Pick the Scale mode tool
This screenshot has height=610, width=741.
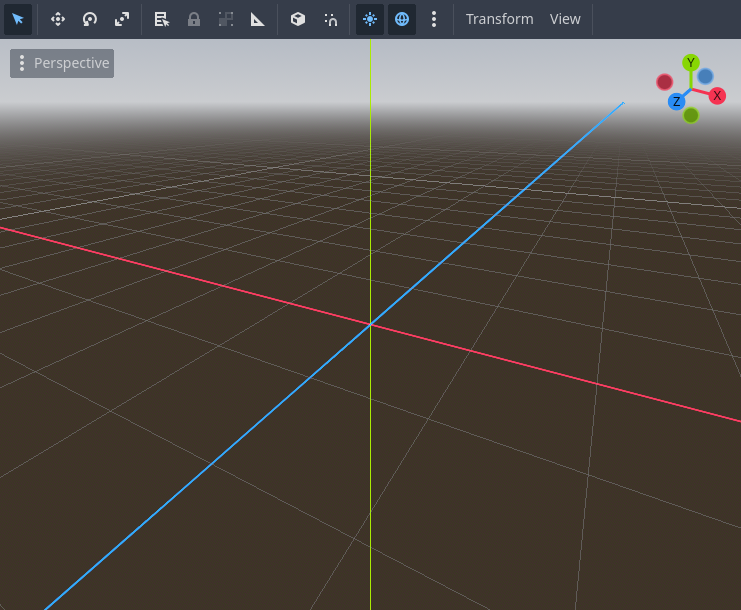tap(122, 19)
